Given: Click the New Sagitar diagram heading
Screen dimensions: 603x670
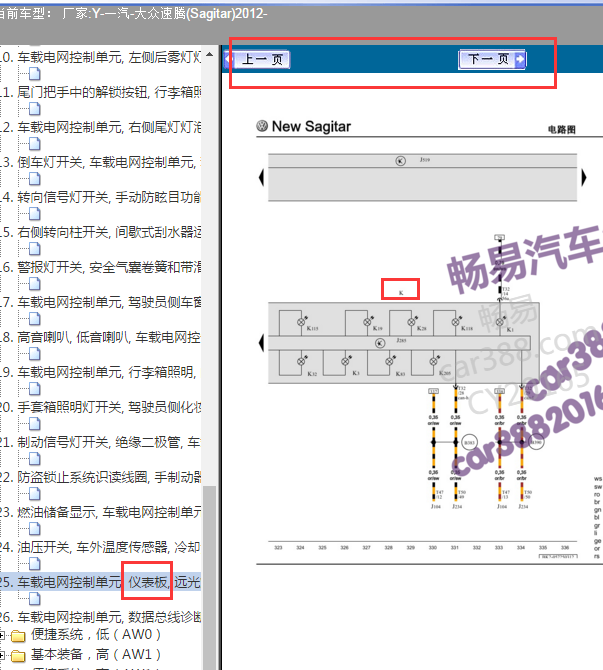Looking at the screenshot, I should click(x=311, y=126).
